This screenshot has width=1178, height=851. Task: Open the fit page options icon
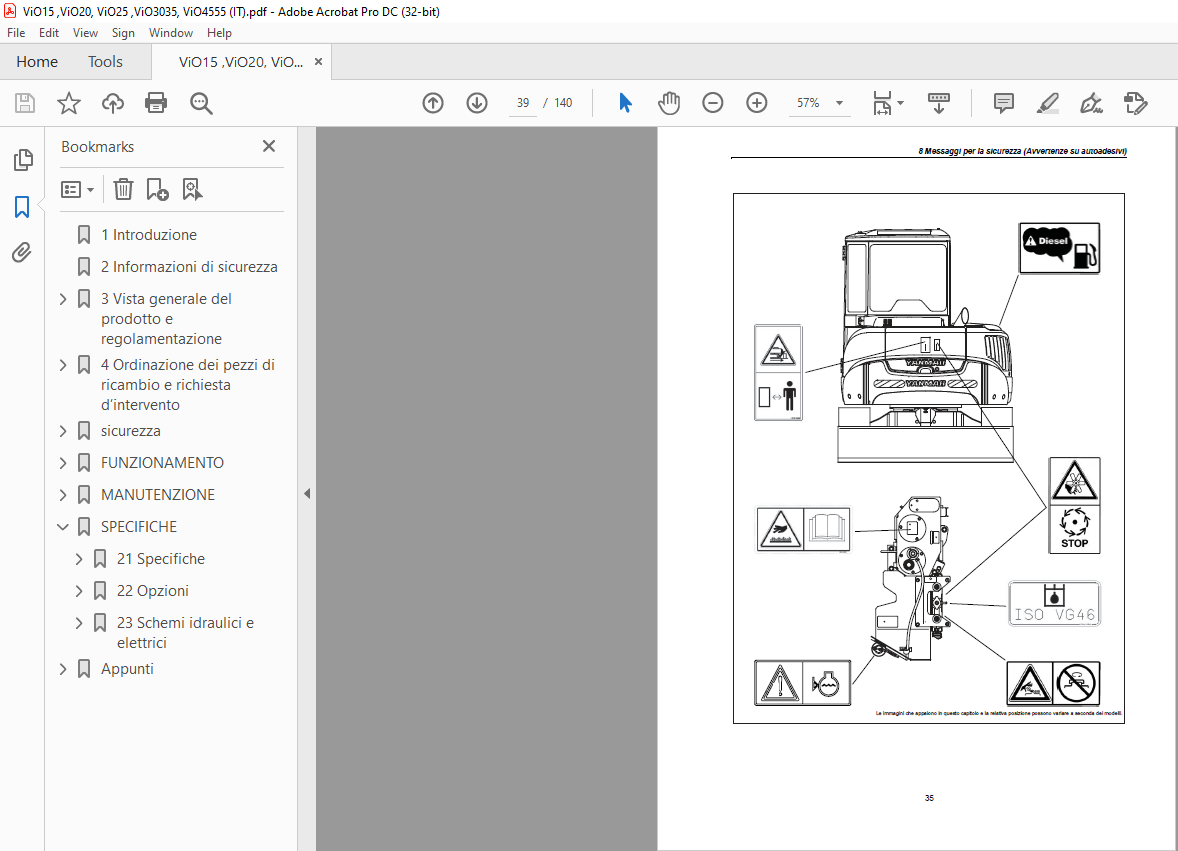887,103
